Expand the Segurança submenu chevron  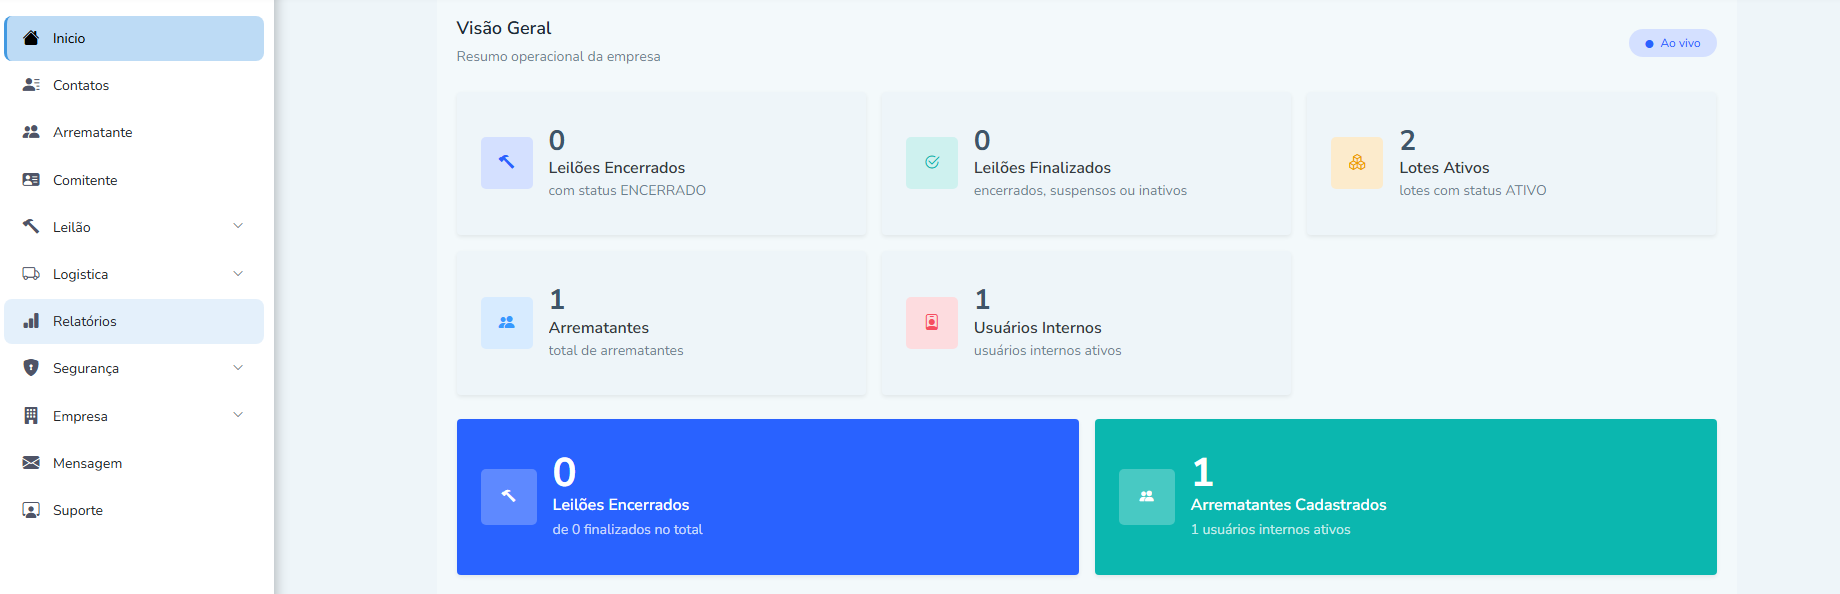[238, 367]
